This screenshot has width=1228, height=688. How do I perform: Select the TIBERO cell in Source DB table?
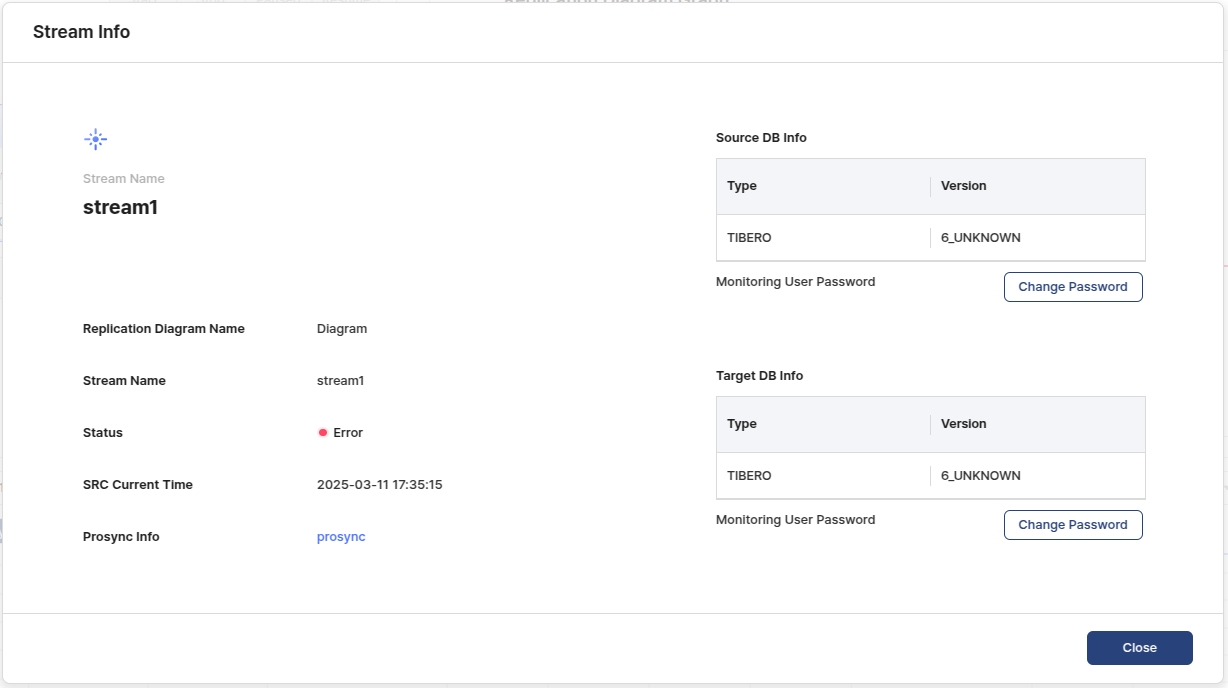click(749, 238)
